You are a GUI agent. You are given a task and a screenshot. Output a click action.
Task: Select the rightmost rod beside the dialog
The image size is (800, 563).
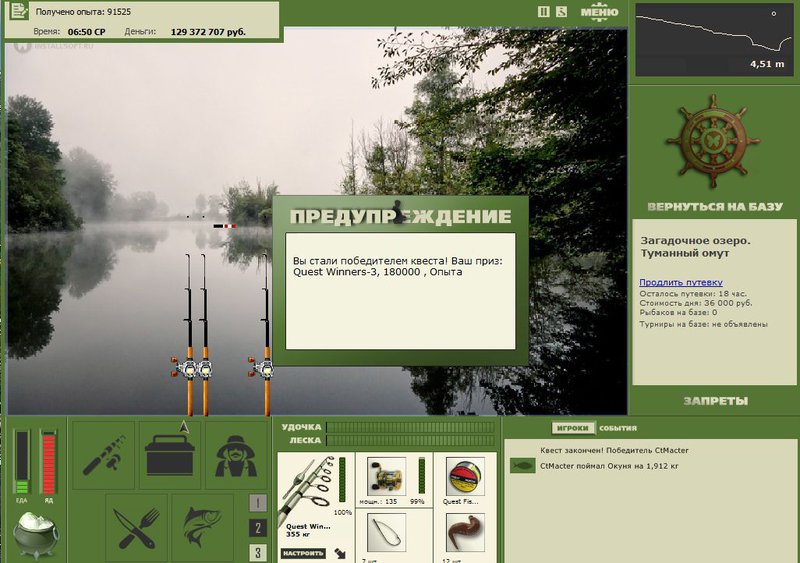(x=266, y=334)
